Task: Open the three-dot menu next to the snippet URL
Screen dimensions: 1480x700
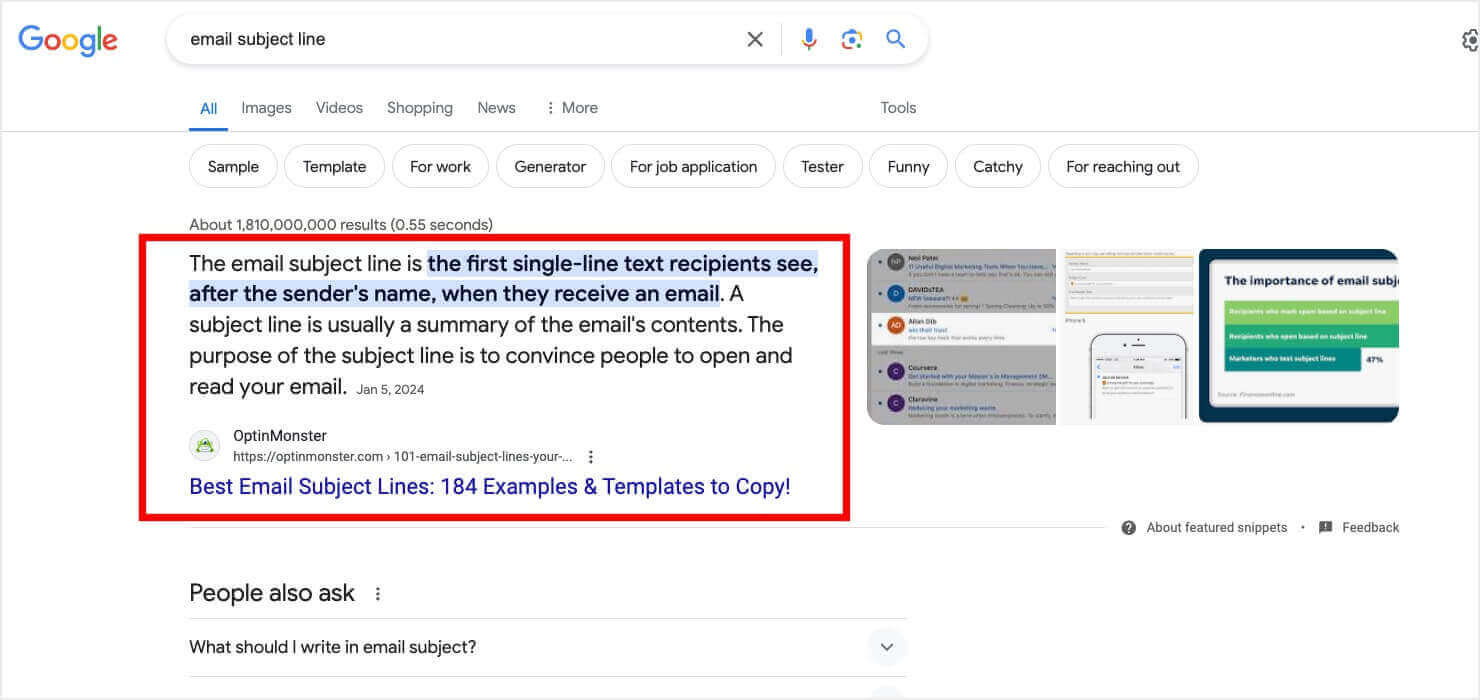Action: [591, 456]
